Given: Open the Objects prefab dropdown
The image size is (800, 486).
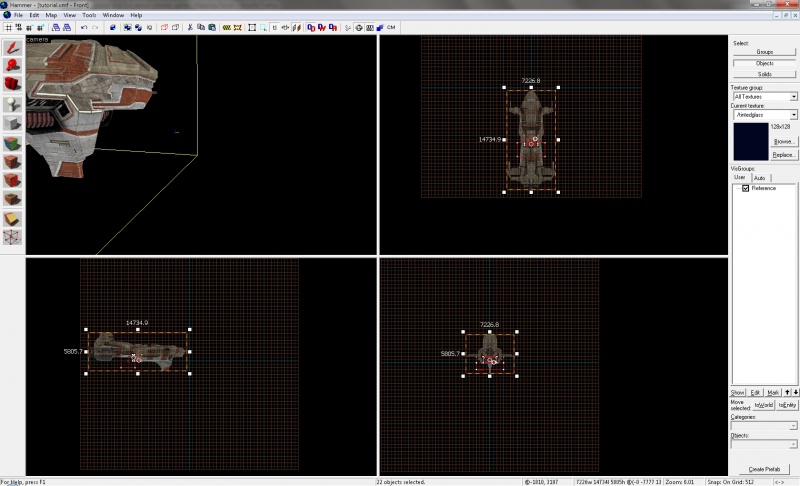Looking at the screenshot, I should (x=764, y=444).
